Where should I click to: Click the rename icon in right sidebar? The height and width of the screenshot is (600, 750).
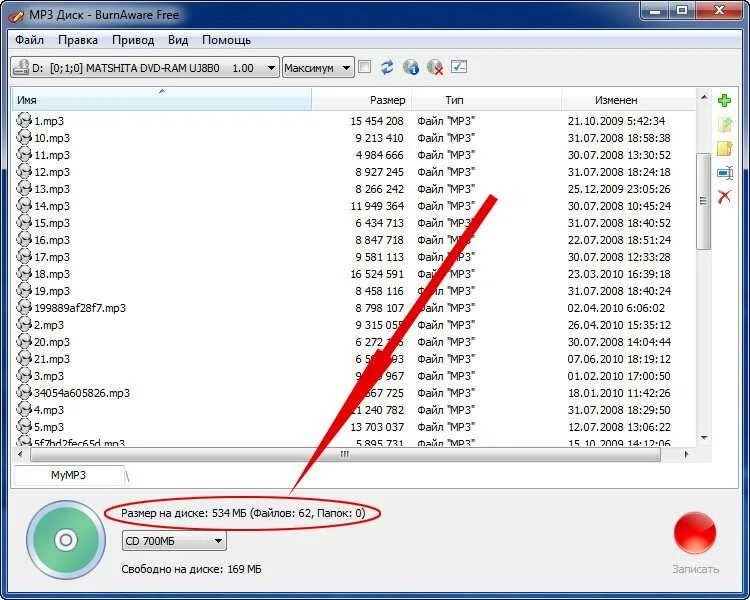click(725, 173)
